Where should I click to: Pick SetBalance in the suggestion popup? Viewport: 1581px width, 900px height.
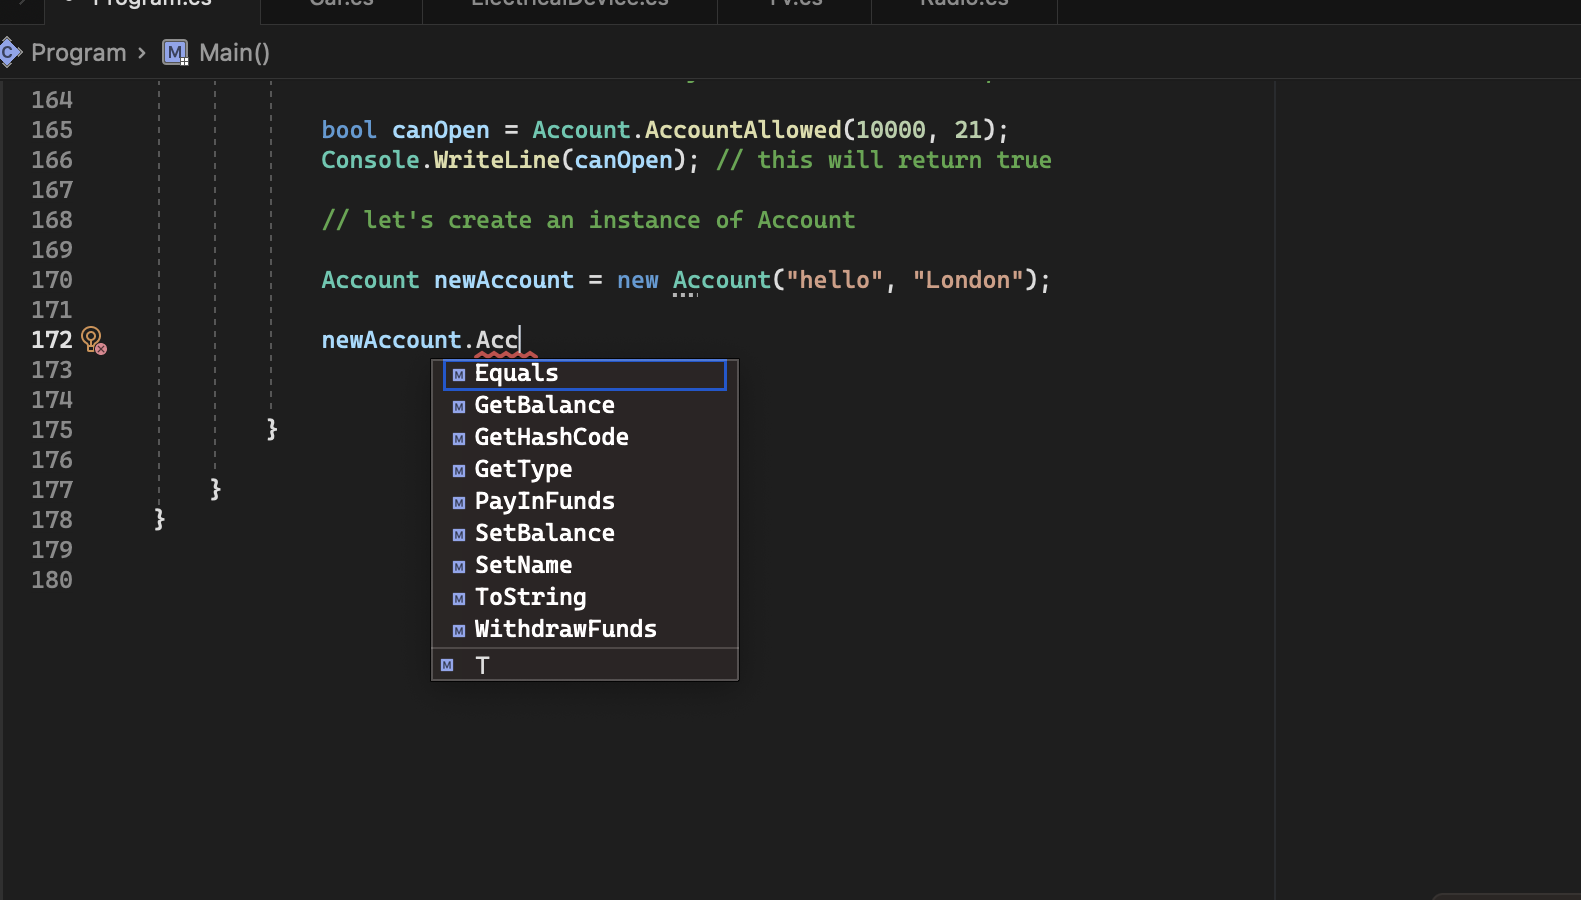[x=585, y=534]
